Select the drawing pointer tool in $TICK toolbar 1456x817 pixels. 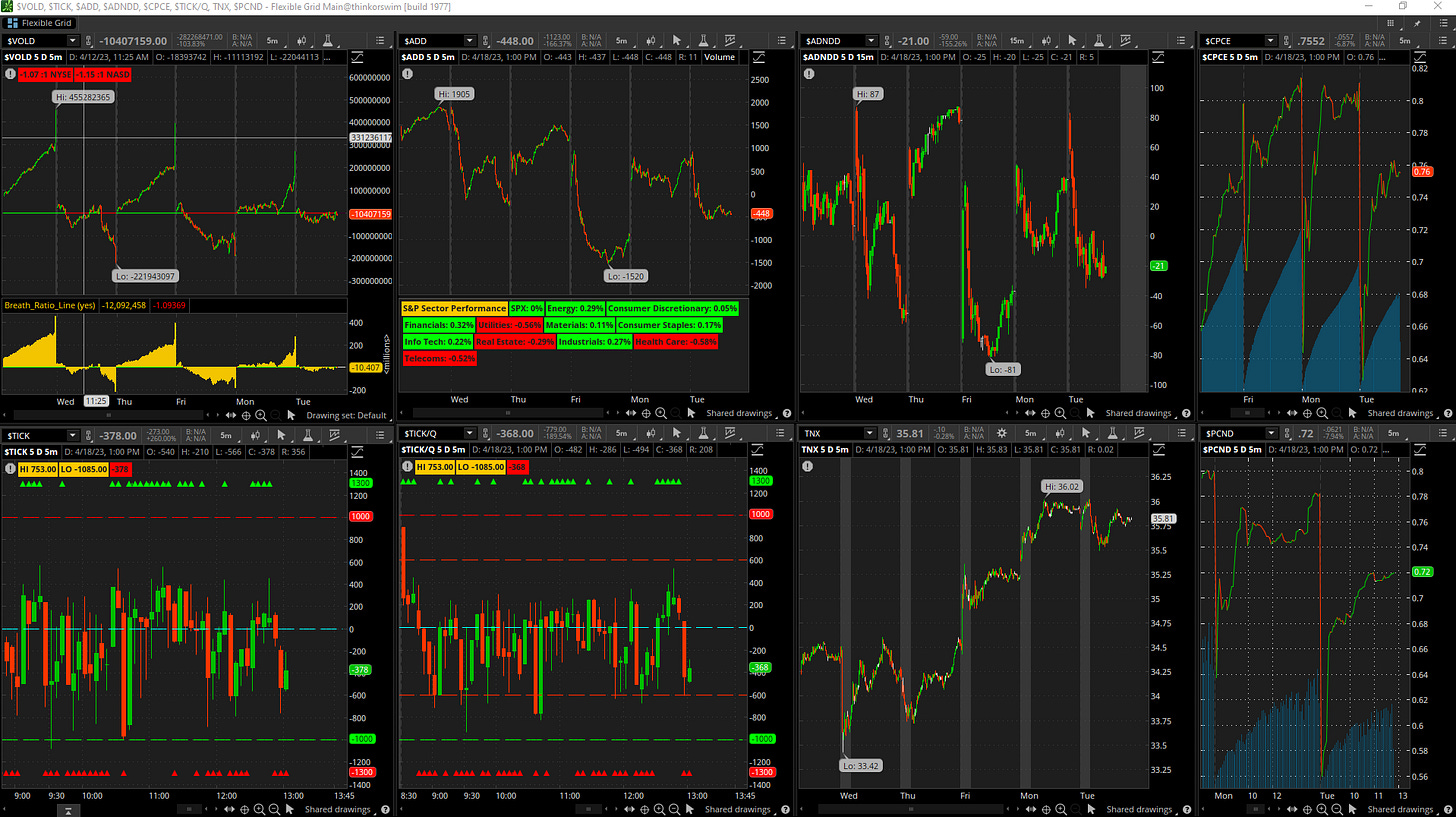click(x=280, y=435)
